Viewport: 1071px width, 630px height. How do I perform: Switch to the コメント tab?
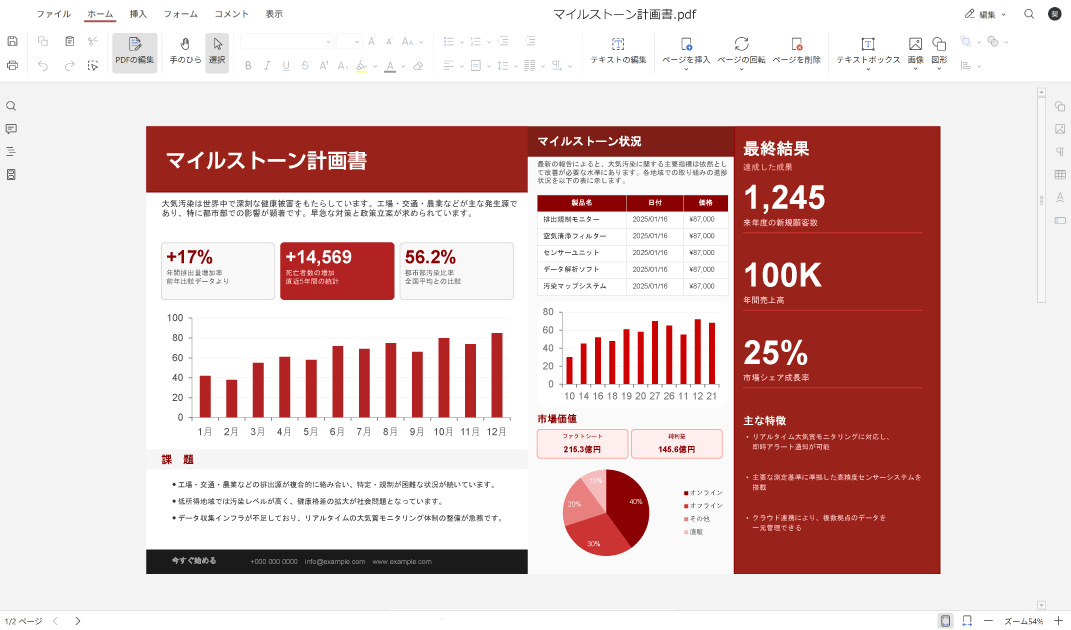(232, 14)
